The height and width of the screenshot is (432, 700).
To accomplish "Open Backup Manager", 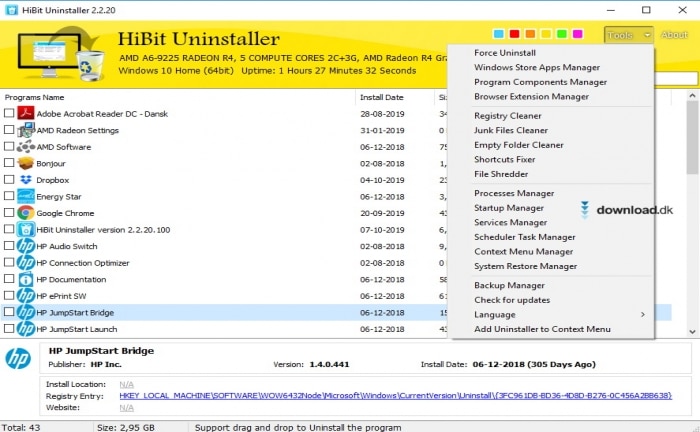I will point(509,285).
